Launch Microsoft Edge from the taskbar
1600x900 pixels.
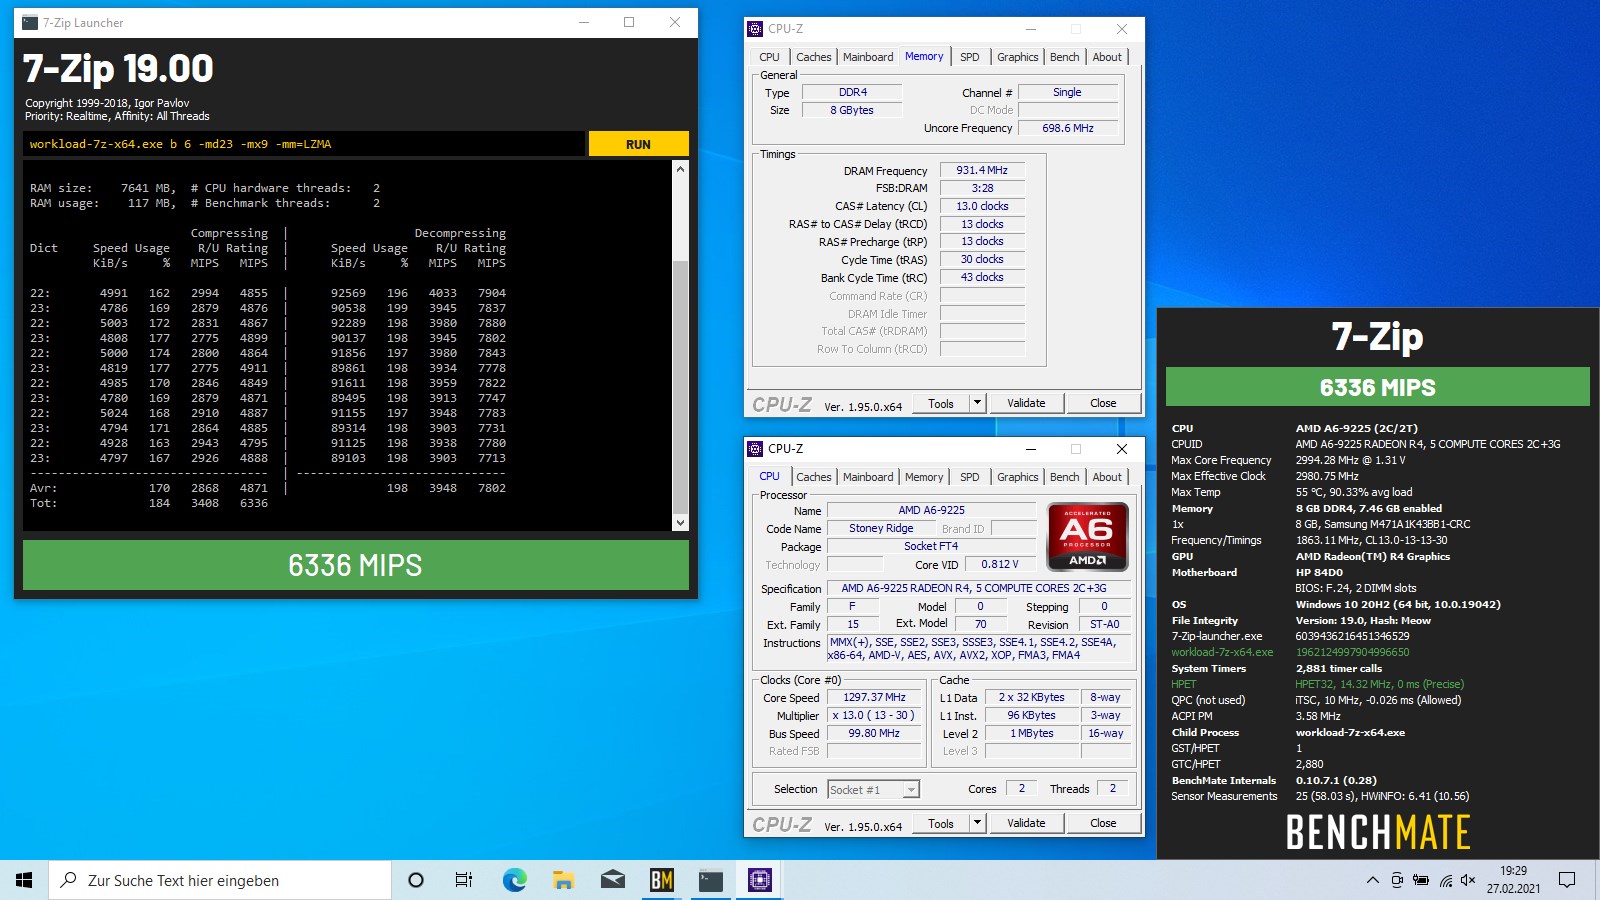coord(514,880)
